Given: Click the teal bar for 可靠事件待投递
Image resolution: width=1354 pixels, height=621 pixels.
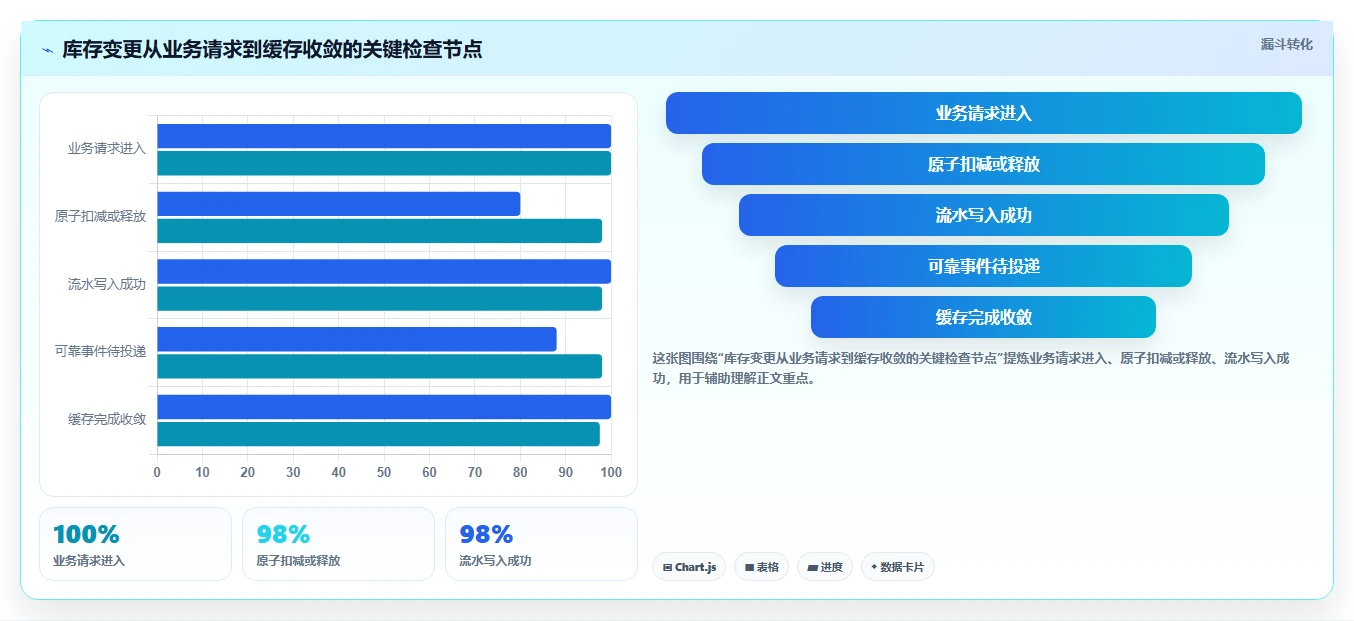Looking at the screenshot, I should coord(380,366).
